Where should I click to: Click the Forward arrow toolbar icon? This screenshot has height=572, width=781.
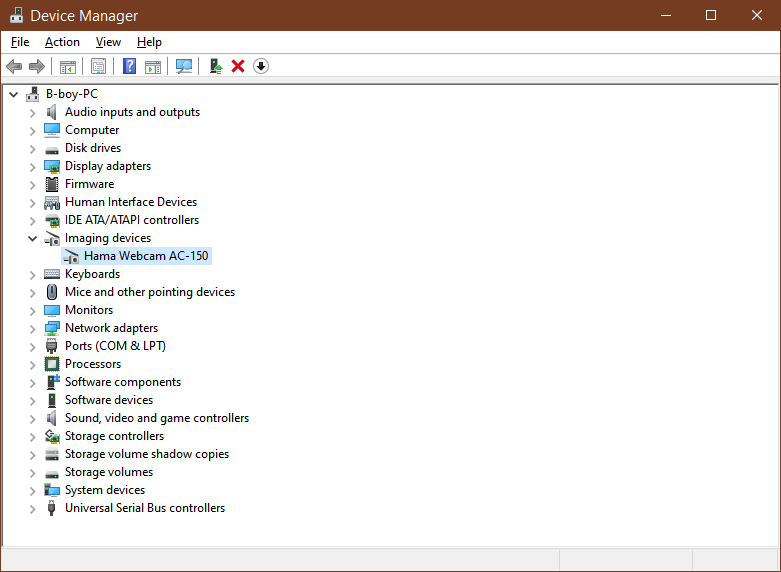[x=37, y=66]
